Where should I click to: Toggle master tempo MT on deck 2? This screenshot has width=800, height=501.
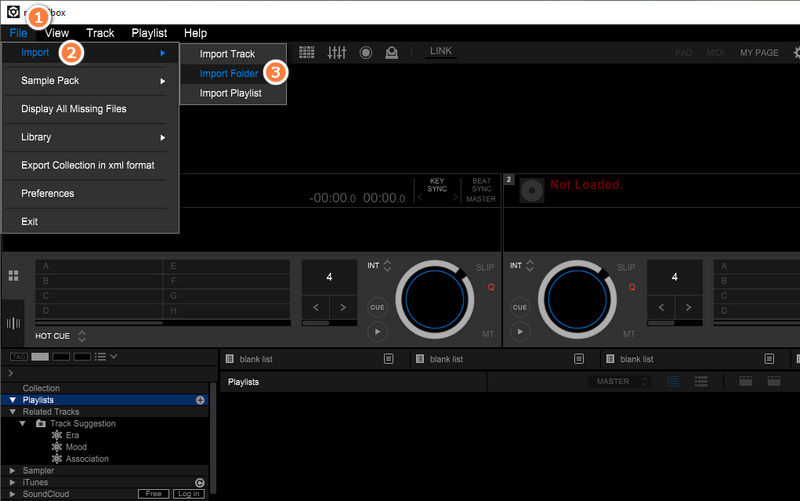(629, 334)
